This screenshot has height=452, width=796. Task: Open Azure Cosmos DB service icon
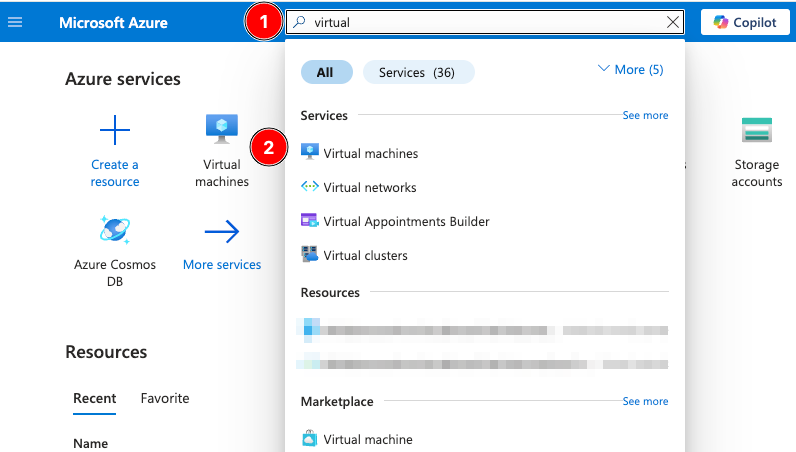pos(115,230)
